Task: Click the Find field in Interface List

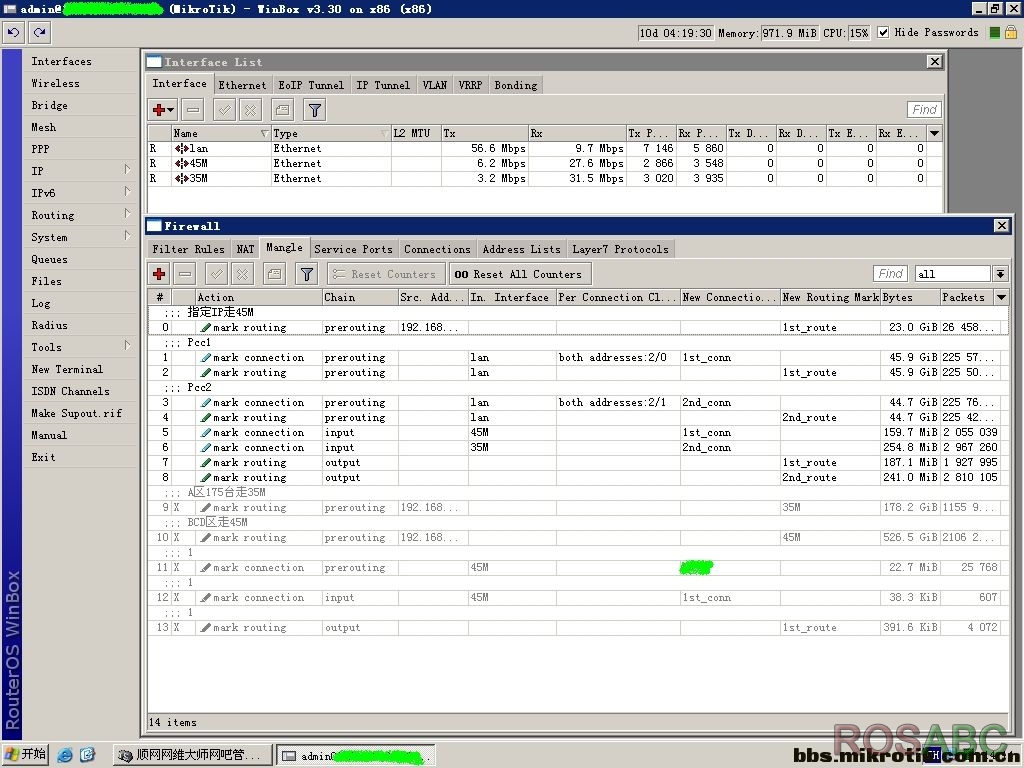Action: tap(924, 110)
